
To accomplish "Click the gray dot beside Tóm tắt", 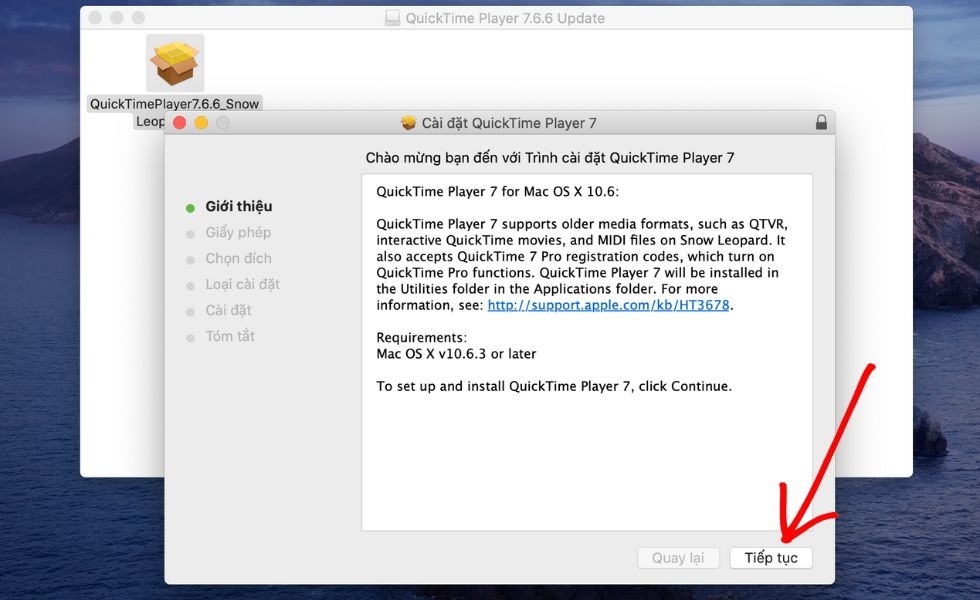I will point(190,336).
